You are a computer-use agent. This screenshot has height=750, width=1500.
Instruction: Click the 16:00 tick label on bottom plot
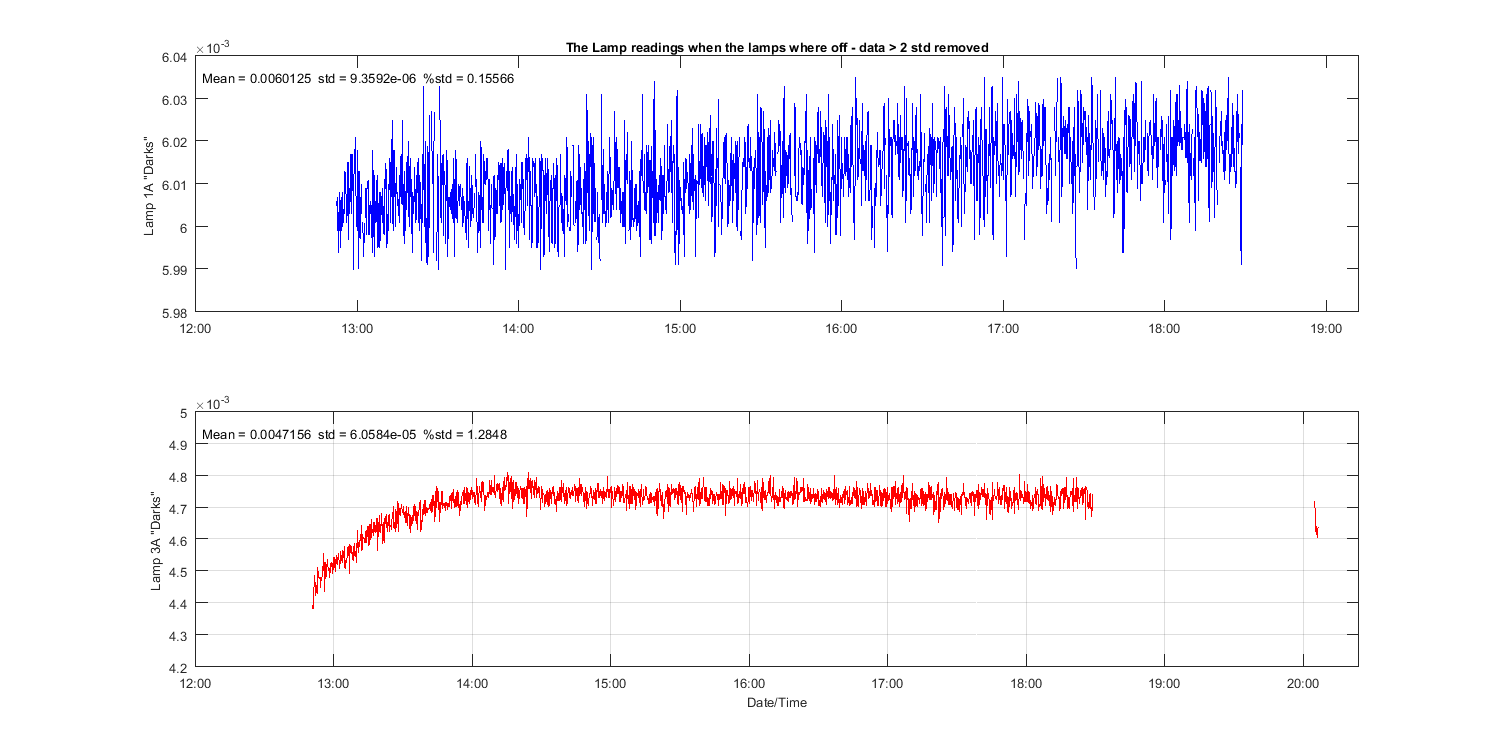(749, 684)
